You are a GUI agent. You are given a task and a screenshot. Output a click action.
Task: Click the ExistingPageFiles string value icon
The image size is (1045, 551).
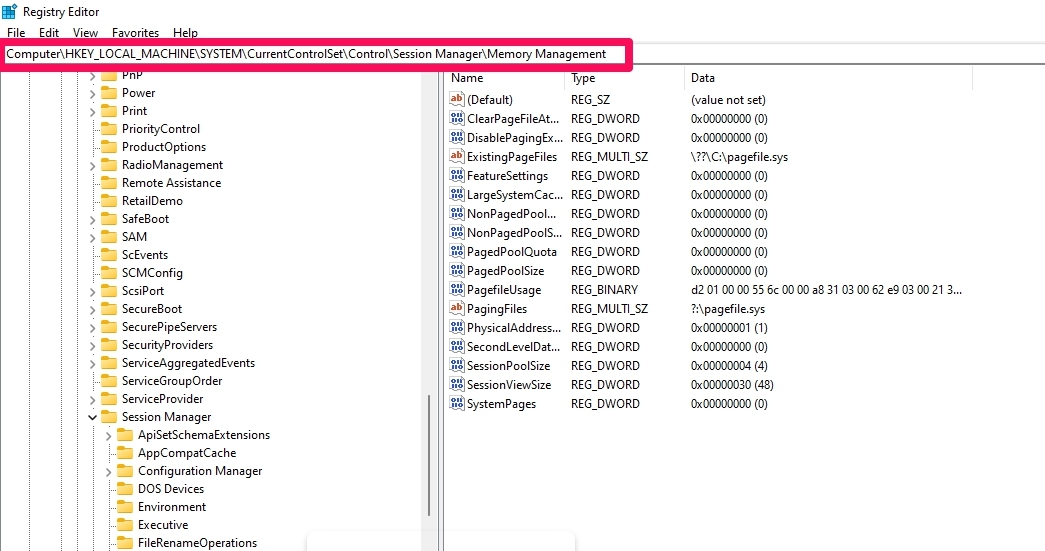[457, 157]
